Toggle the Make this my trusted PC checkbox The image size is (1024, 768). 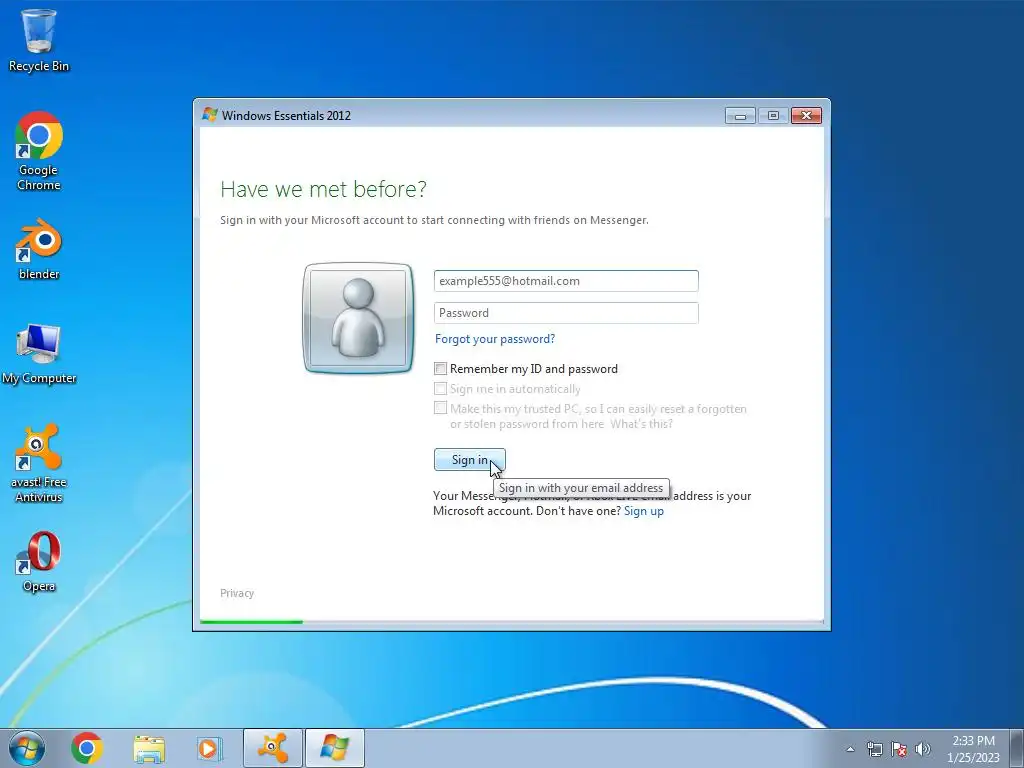tap(441, 408)
